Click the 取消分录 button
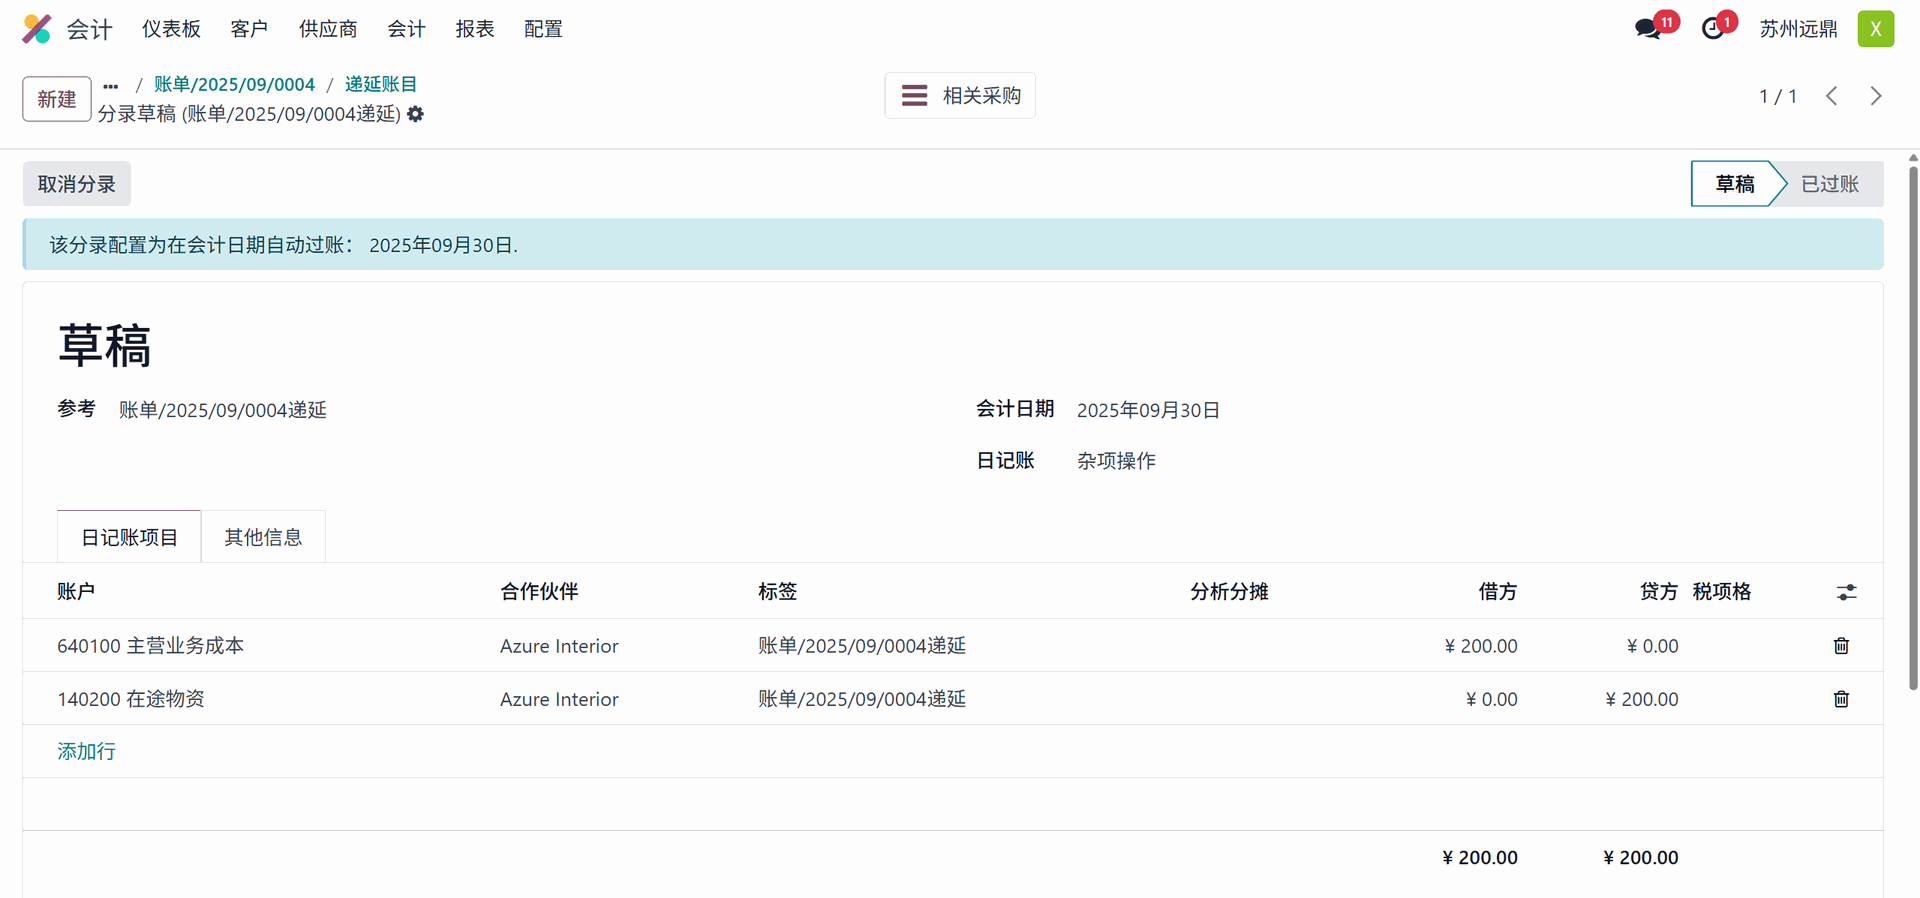The width and height of the screenshot is (1920, 898). 77,184
